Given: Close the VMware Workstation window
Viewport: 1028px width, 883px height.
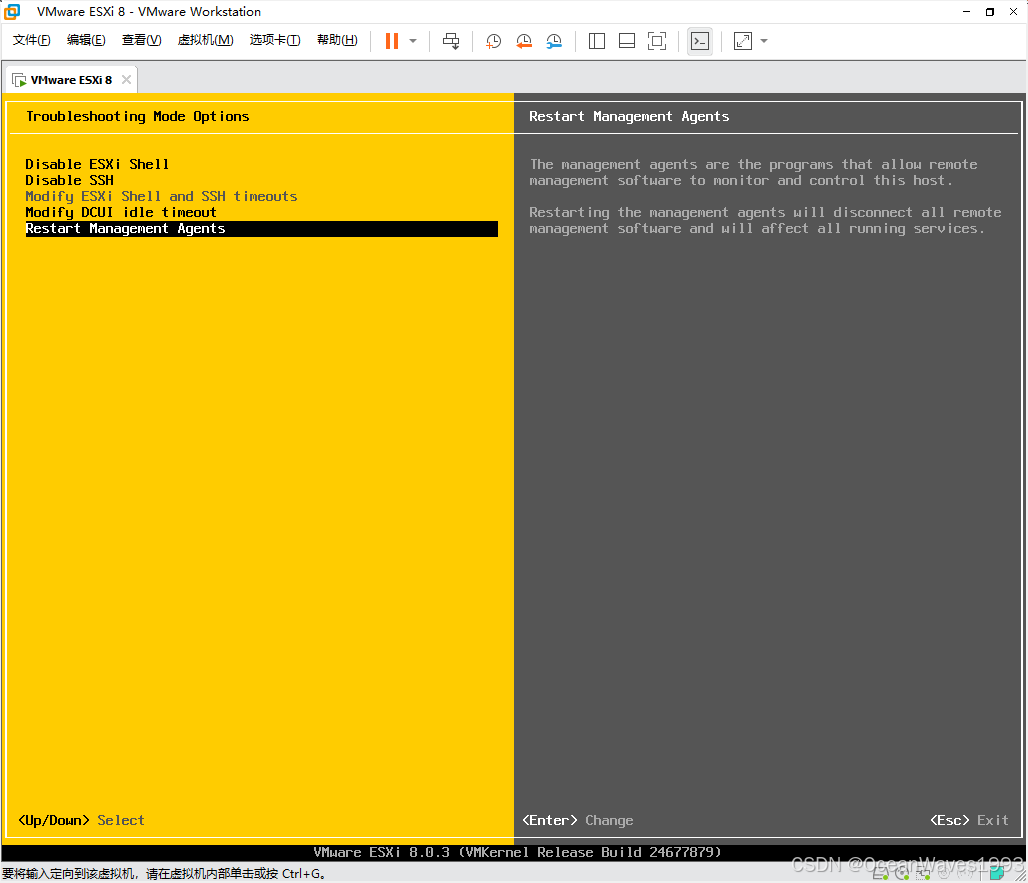Looking at the screenshot, I should click(1013, 12).
